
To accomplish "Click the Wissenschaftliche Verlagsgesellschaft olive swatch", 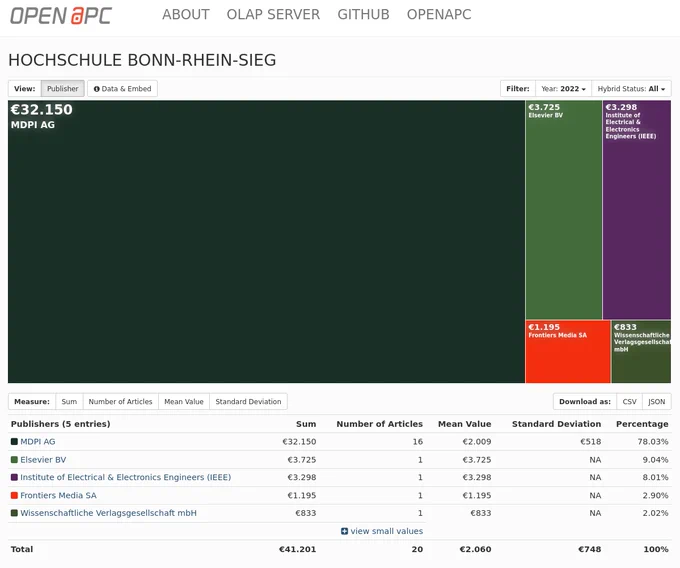I will pos(14,513).
